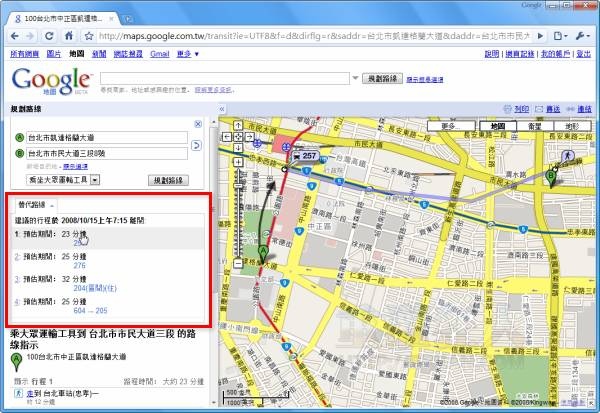This screenshot has width=600, height=413.
Task: Select the green B marker on the map
Action: tap(551, 178)
